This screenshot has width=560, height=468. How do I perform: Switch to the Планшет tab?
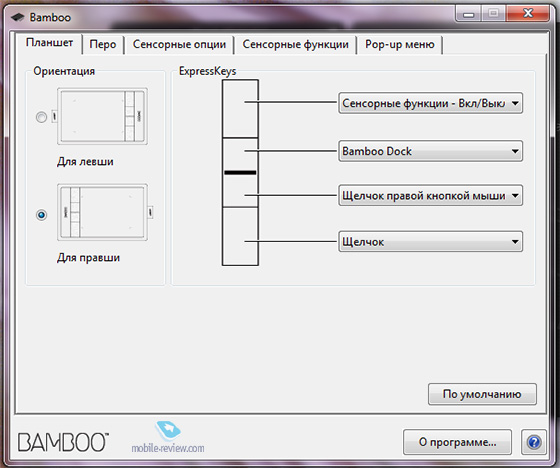(49, 43)
